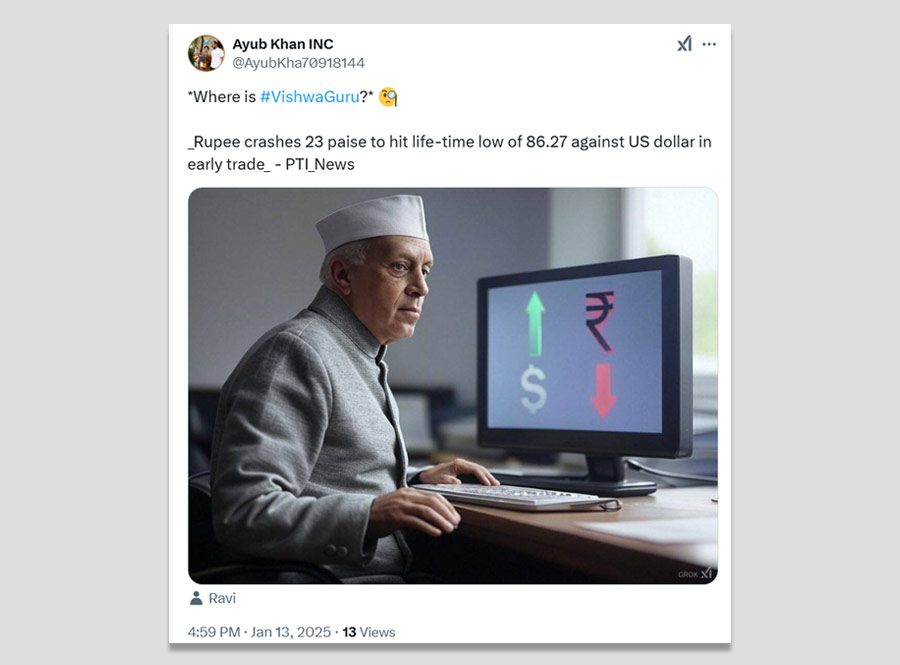Open Ayub Khan INC's profile avatar

[x=206, y=53]
